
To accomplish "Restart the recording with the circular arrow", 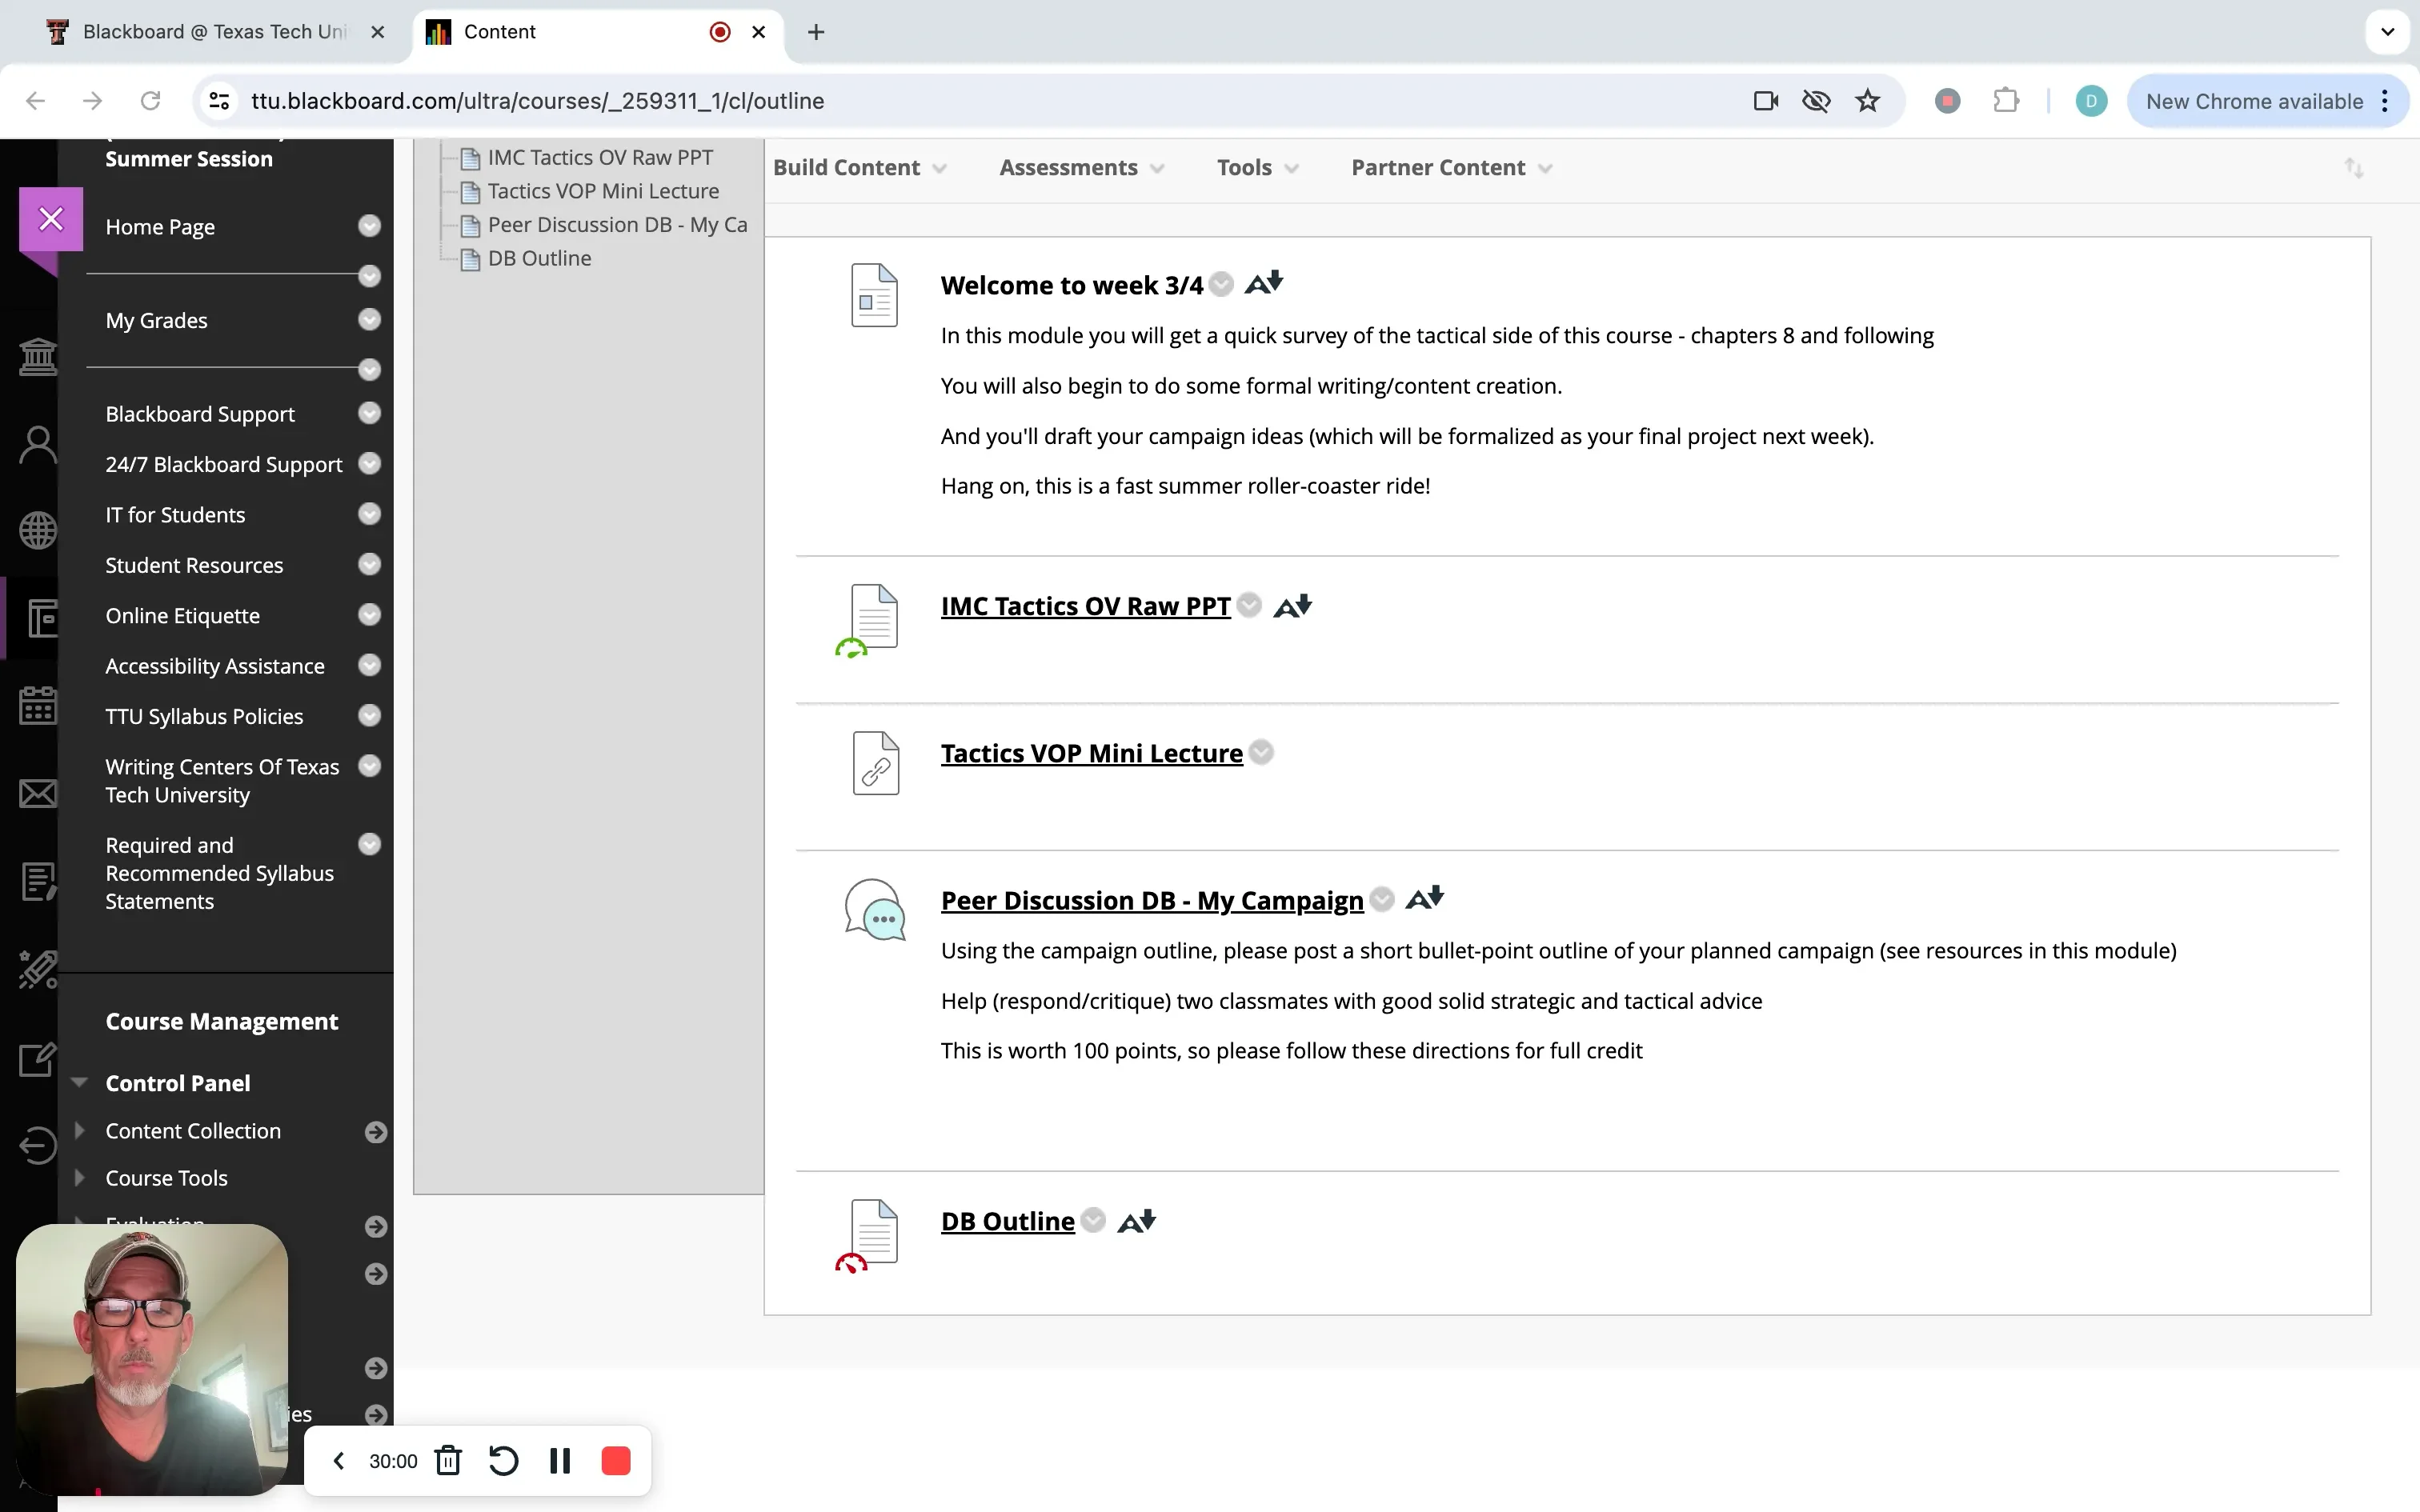I will (x=503, y=1461).
